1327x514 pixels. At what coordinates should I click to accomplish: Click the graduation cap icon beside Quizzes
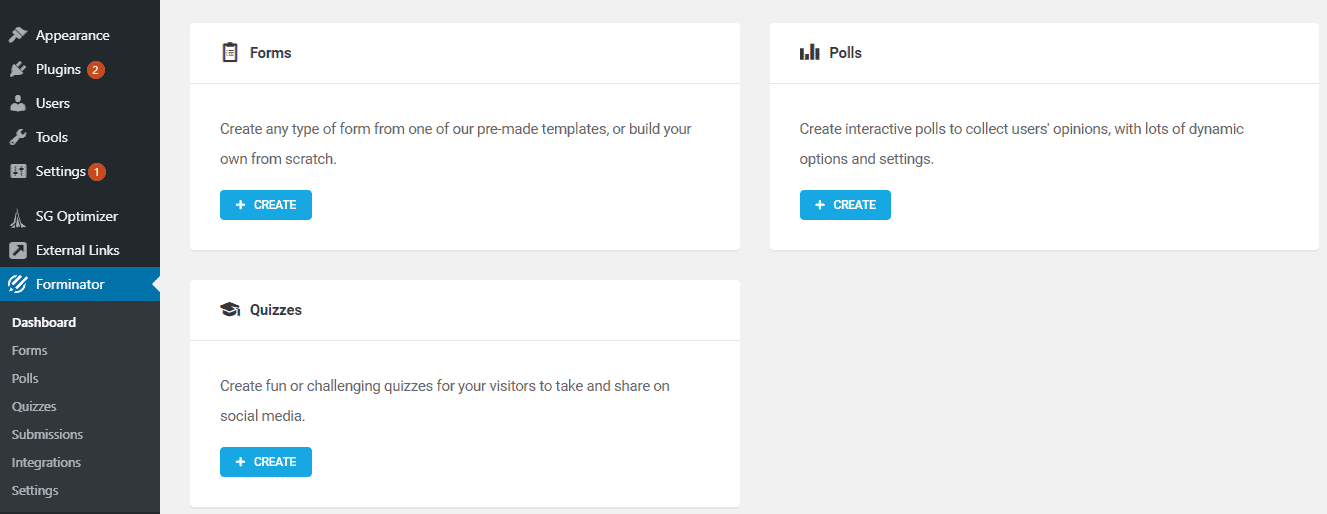230,310
